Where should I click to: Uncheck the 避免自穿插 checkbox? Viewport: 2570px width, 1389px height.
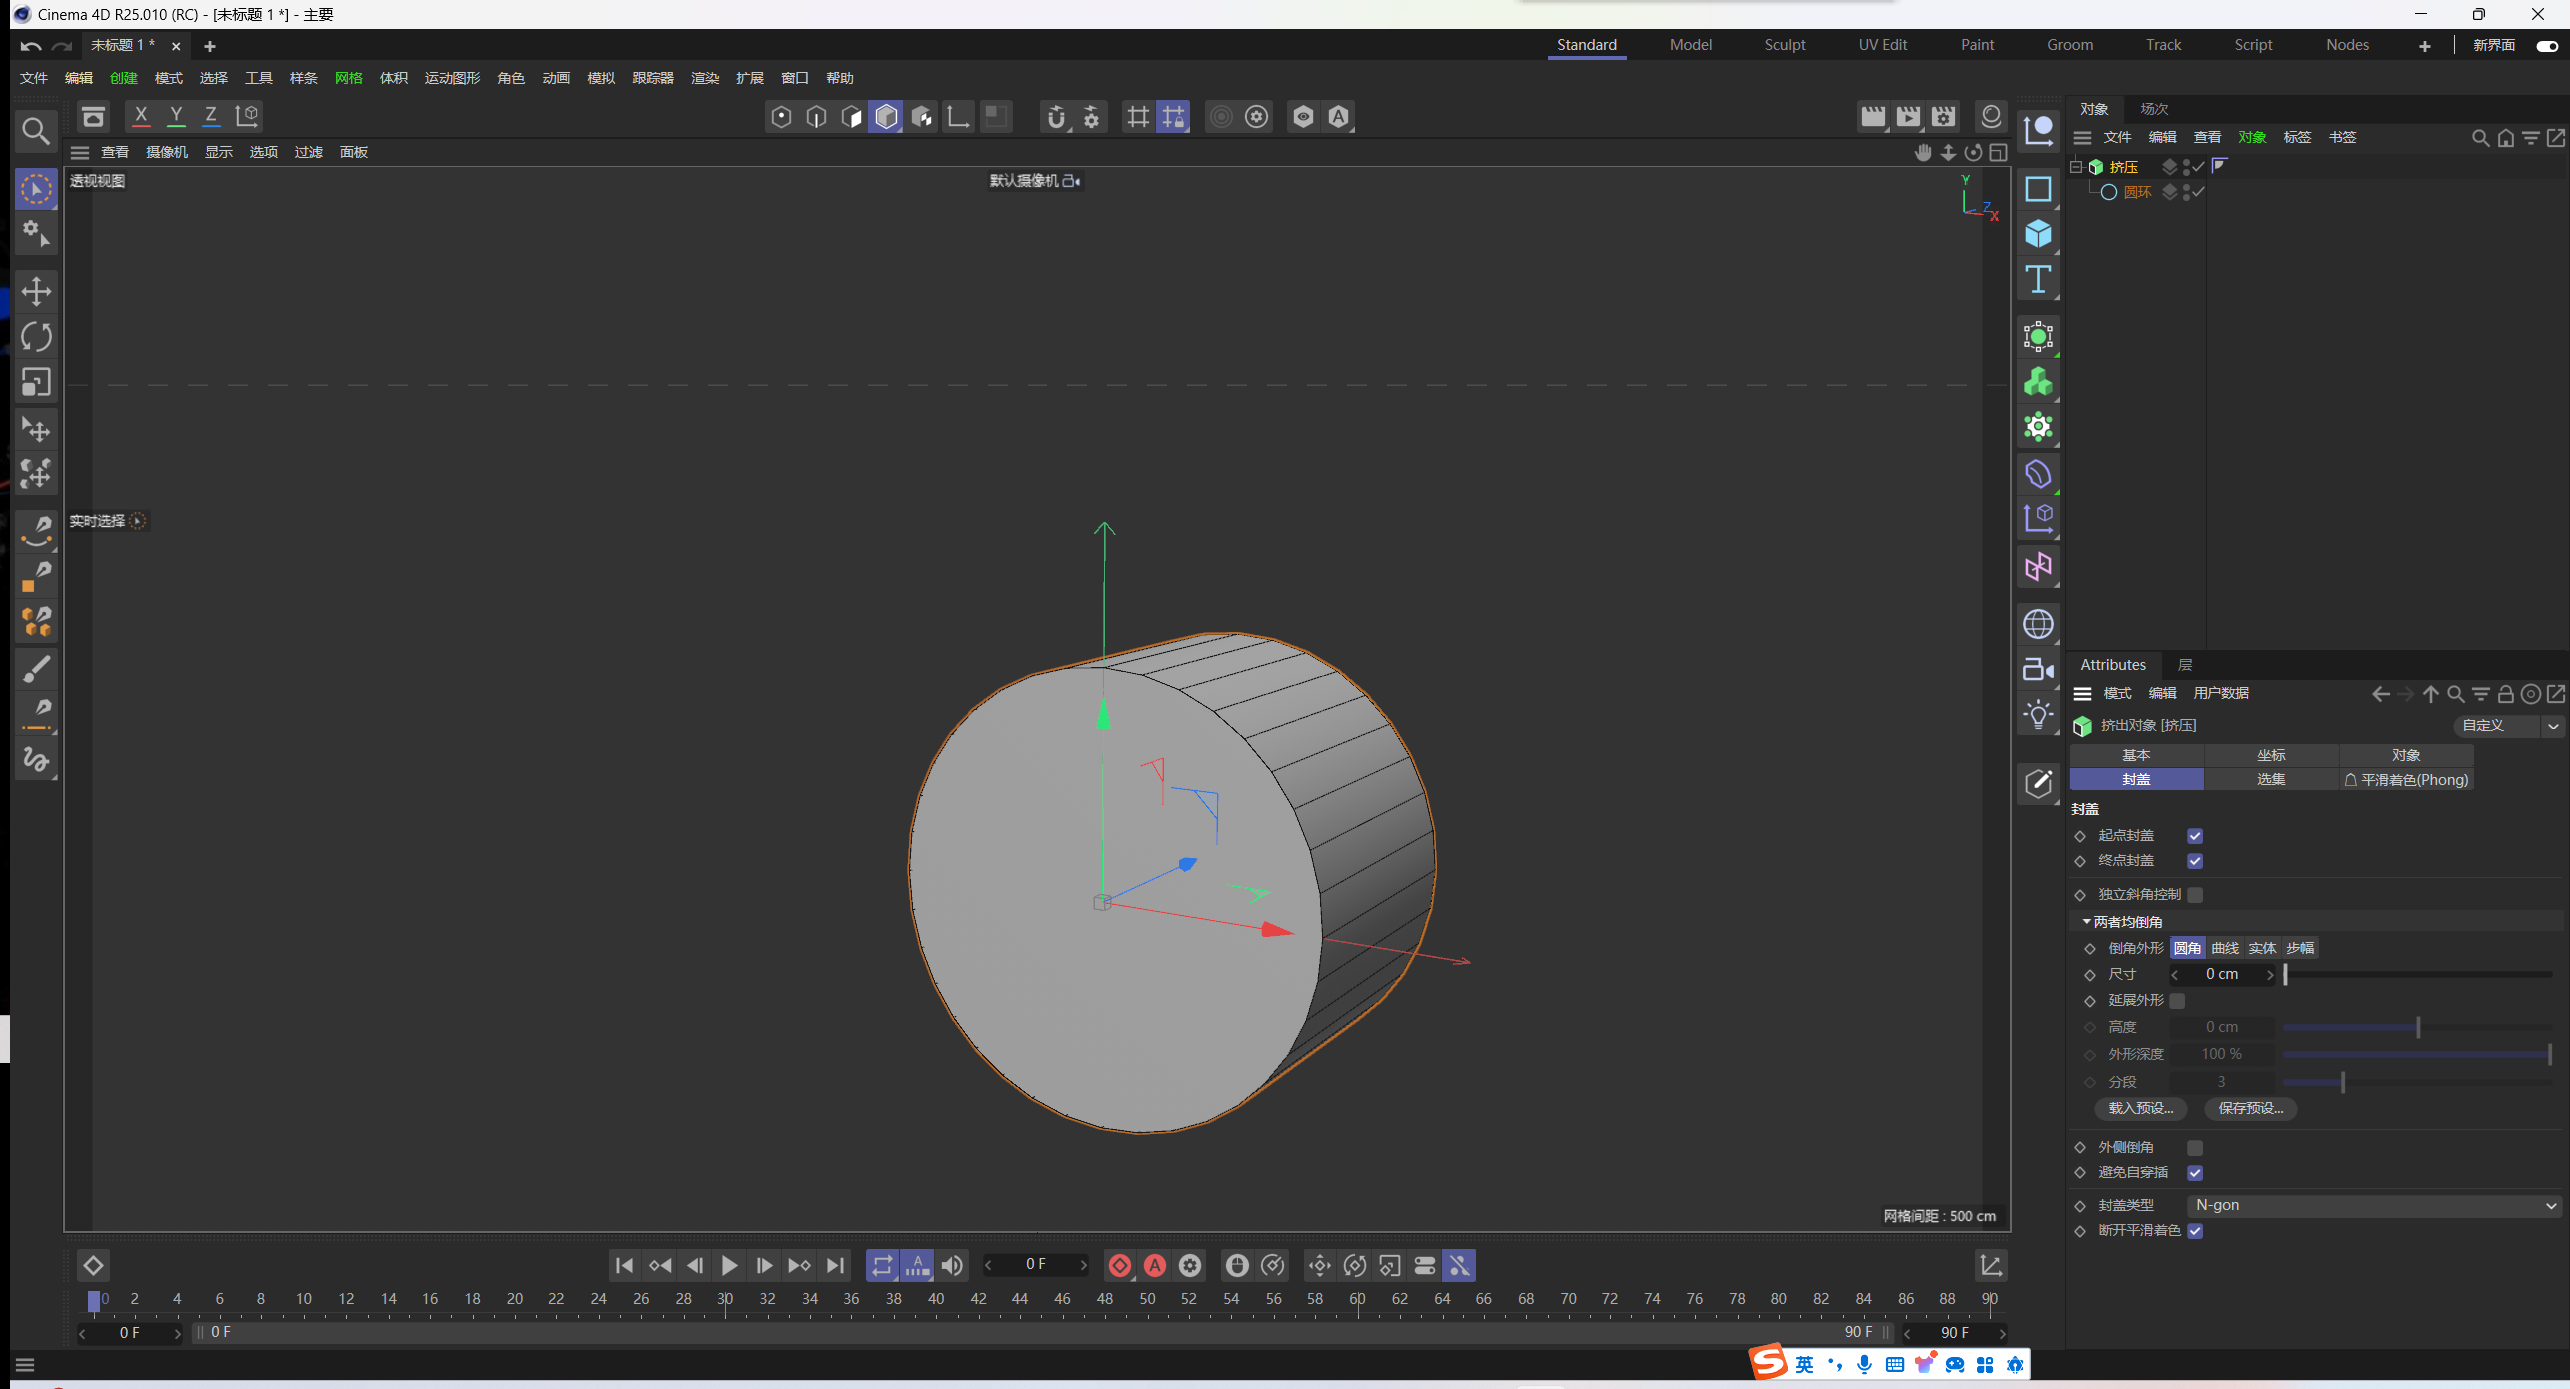pyautogui.click(x=2196, y=1172)
